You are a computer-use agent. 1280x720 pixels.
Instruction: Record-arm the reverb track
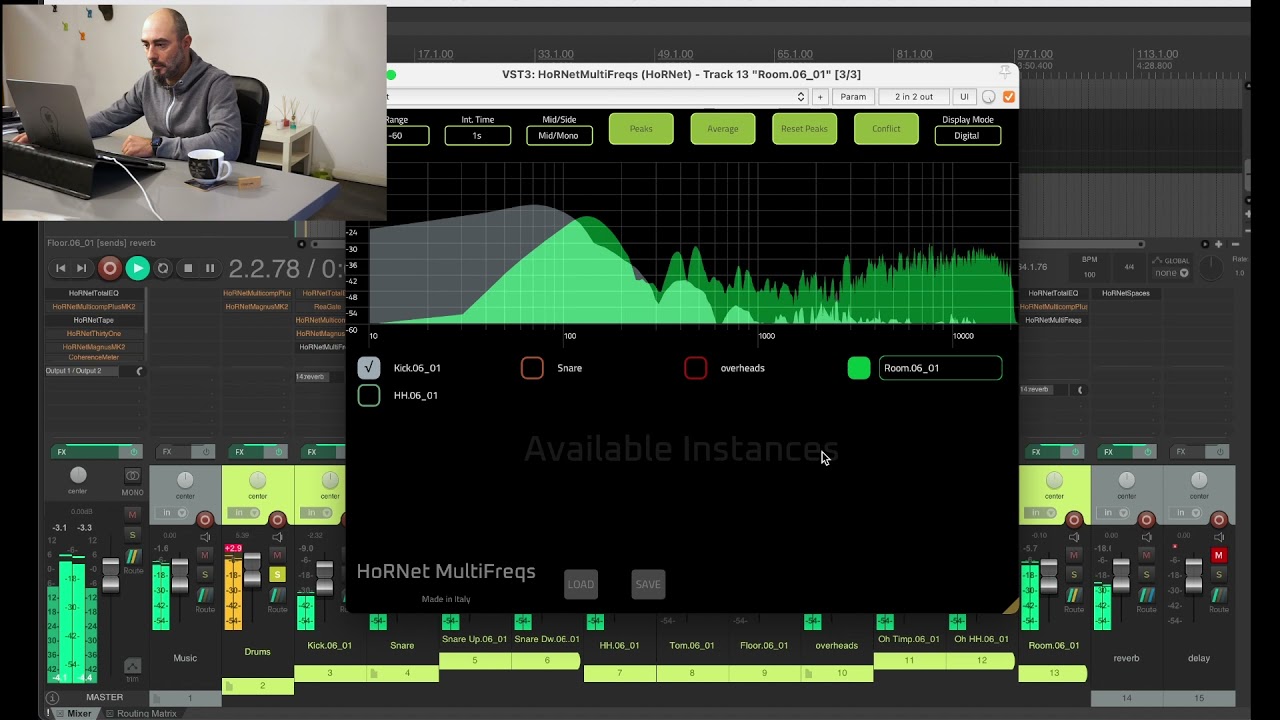click(1146, 519)
